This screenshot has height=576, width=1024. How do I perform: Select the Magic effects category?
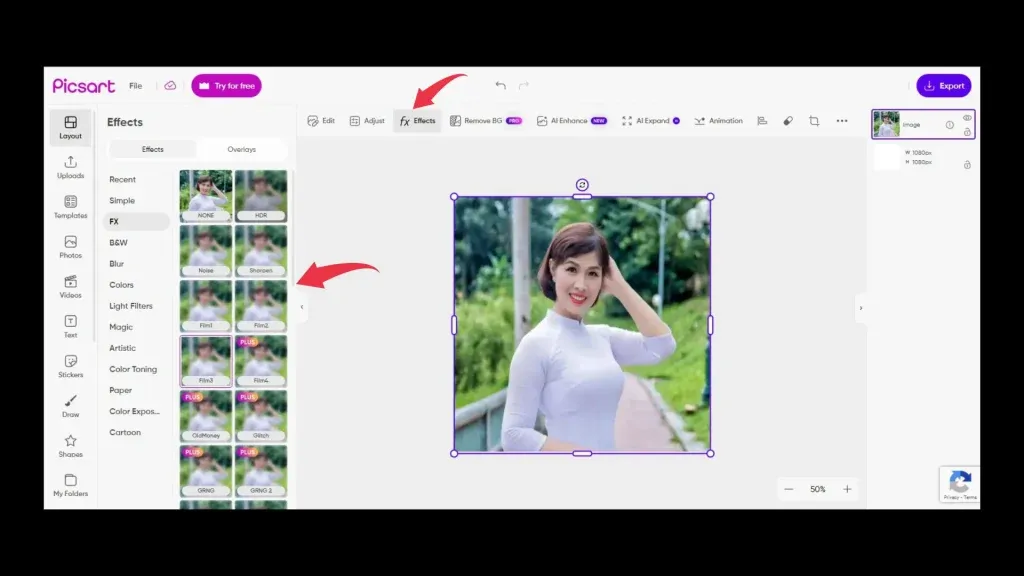(x=121, y=327)
